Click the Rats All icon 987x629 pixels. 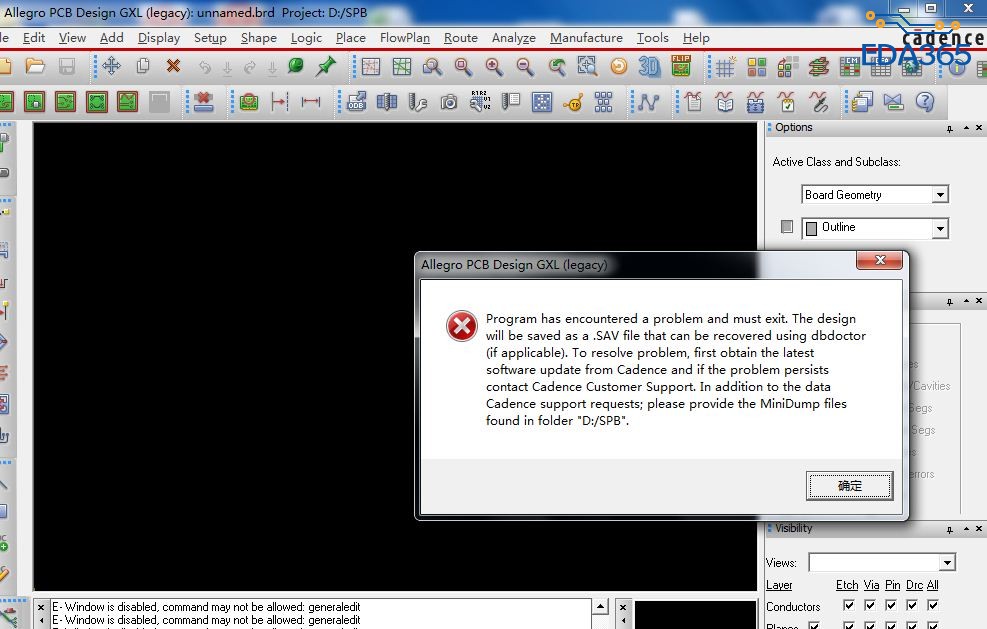[402, 66]
